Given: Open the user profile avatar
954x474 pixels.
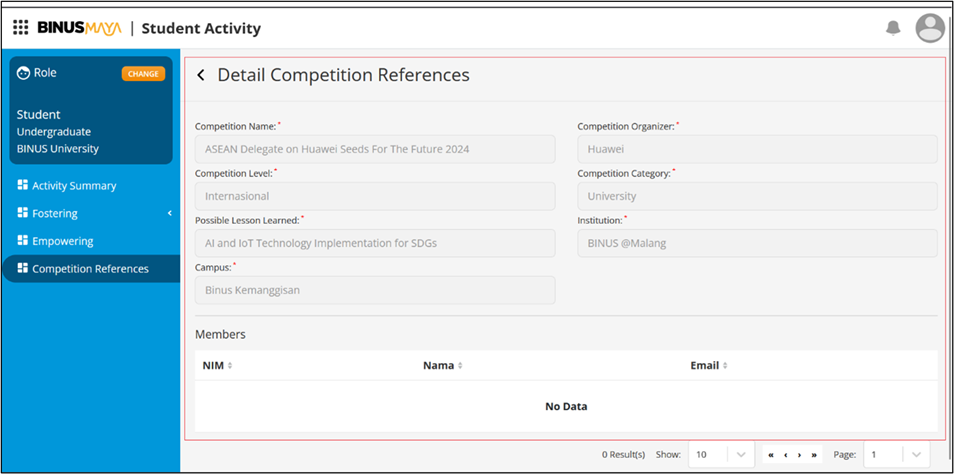Looking at the screenshot, I should coord(930,28).
